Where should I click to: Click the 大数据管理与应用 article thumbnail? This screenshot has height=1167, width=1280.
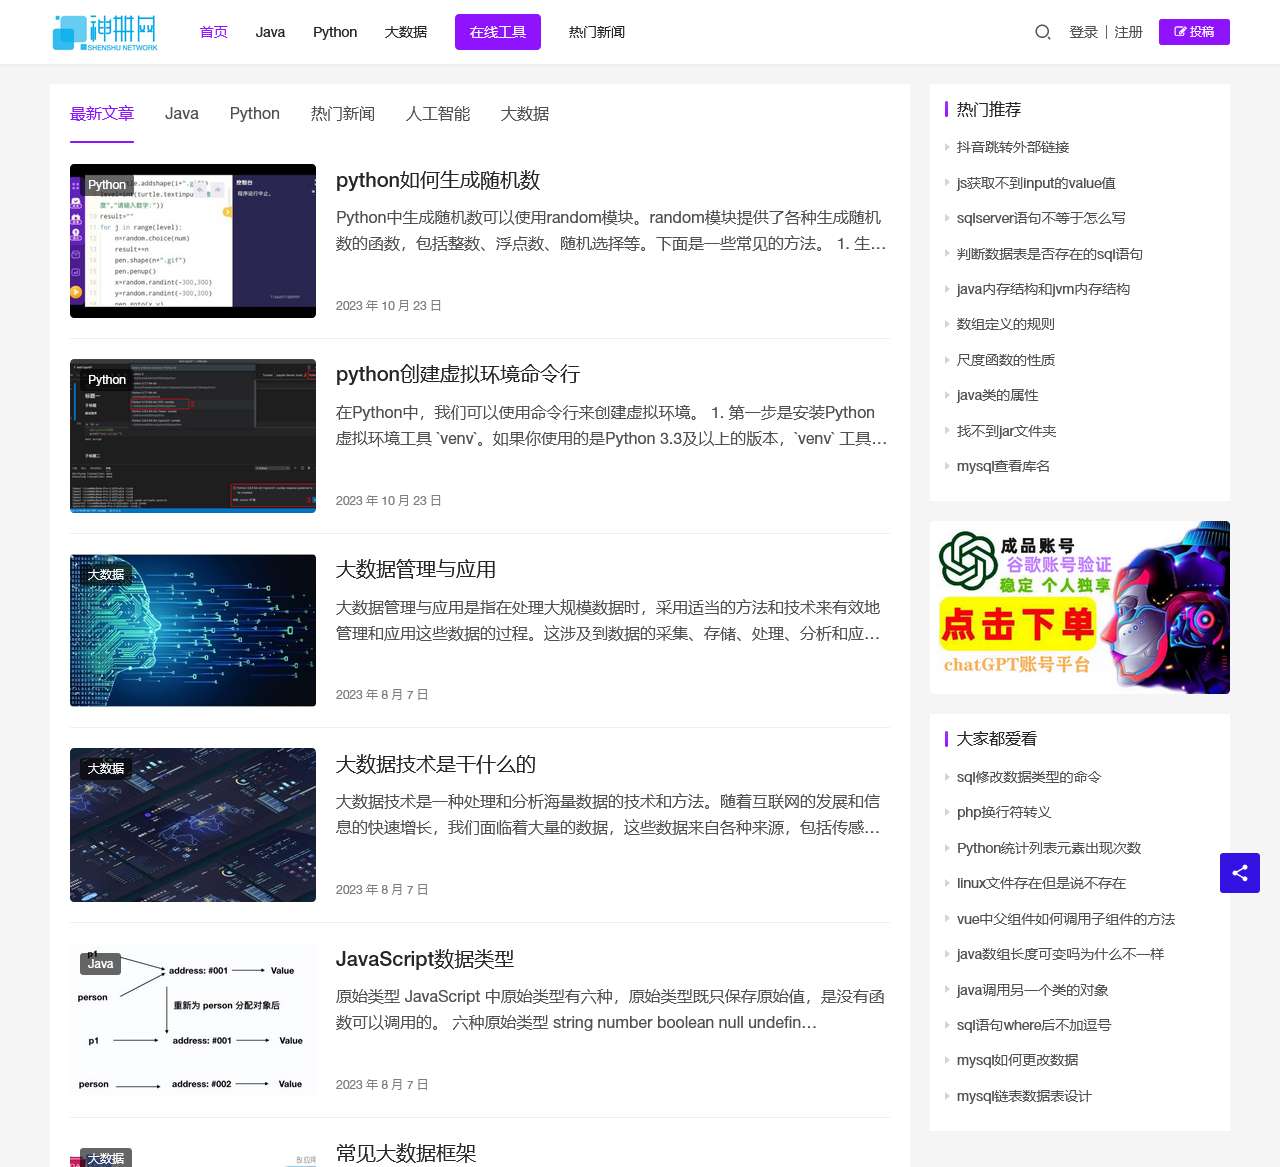(192, 630)
